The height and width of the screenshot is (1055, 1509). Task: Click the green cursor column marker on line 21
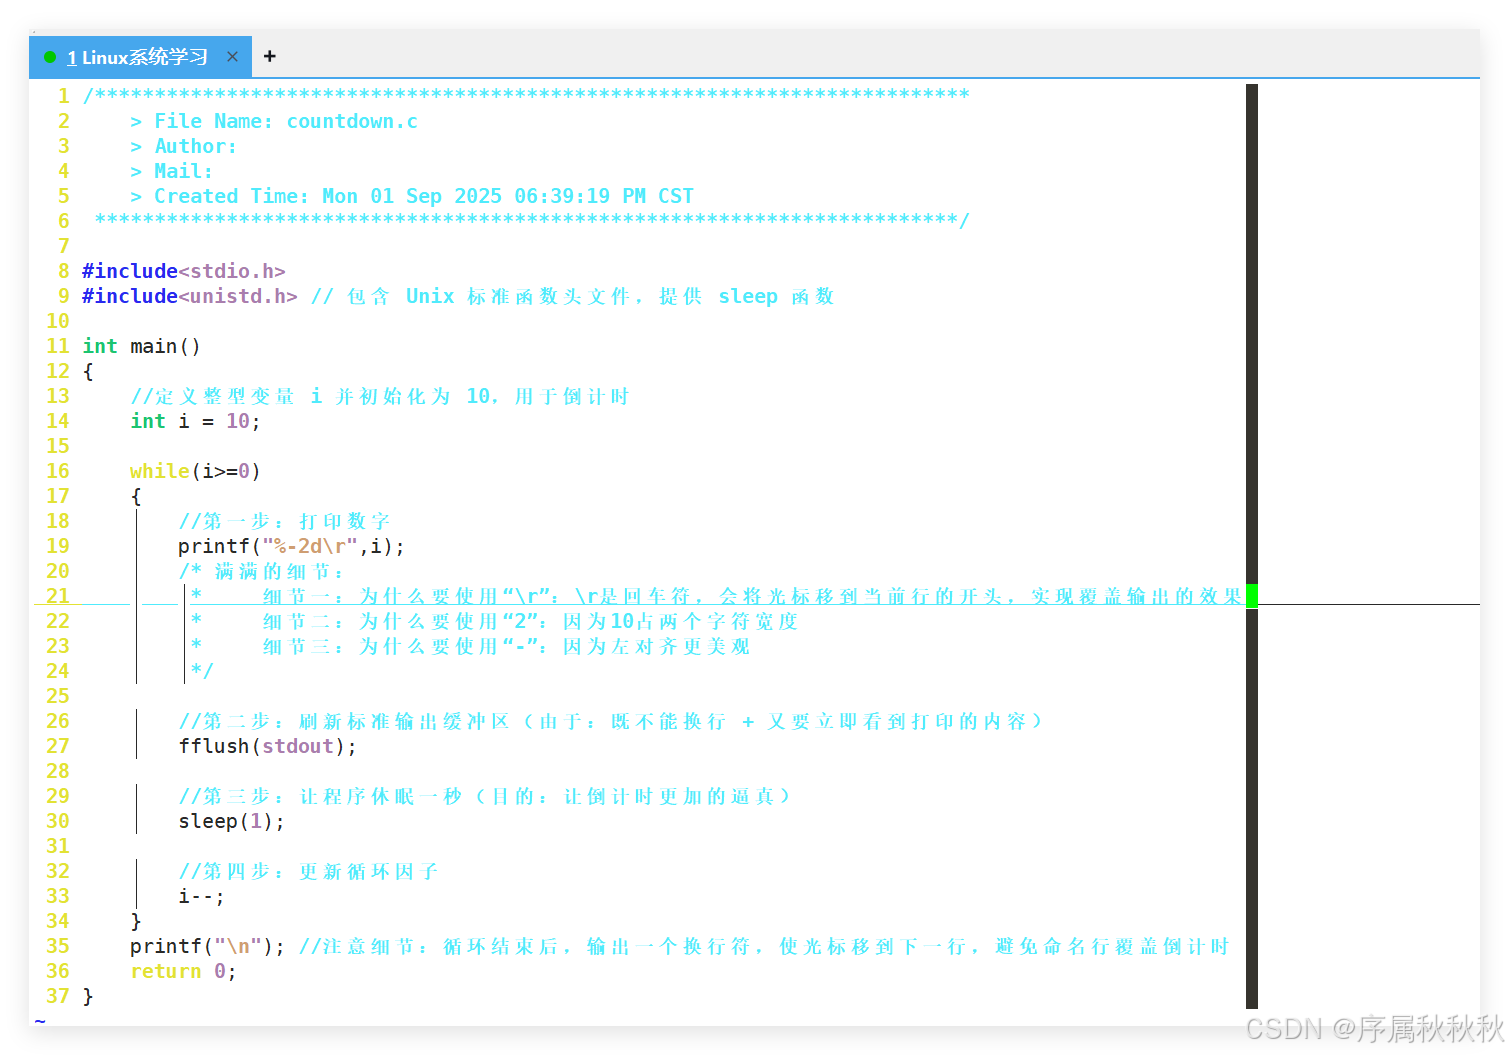click(1252, 596)
